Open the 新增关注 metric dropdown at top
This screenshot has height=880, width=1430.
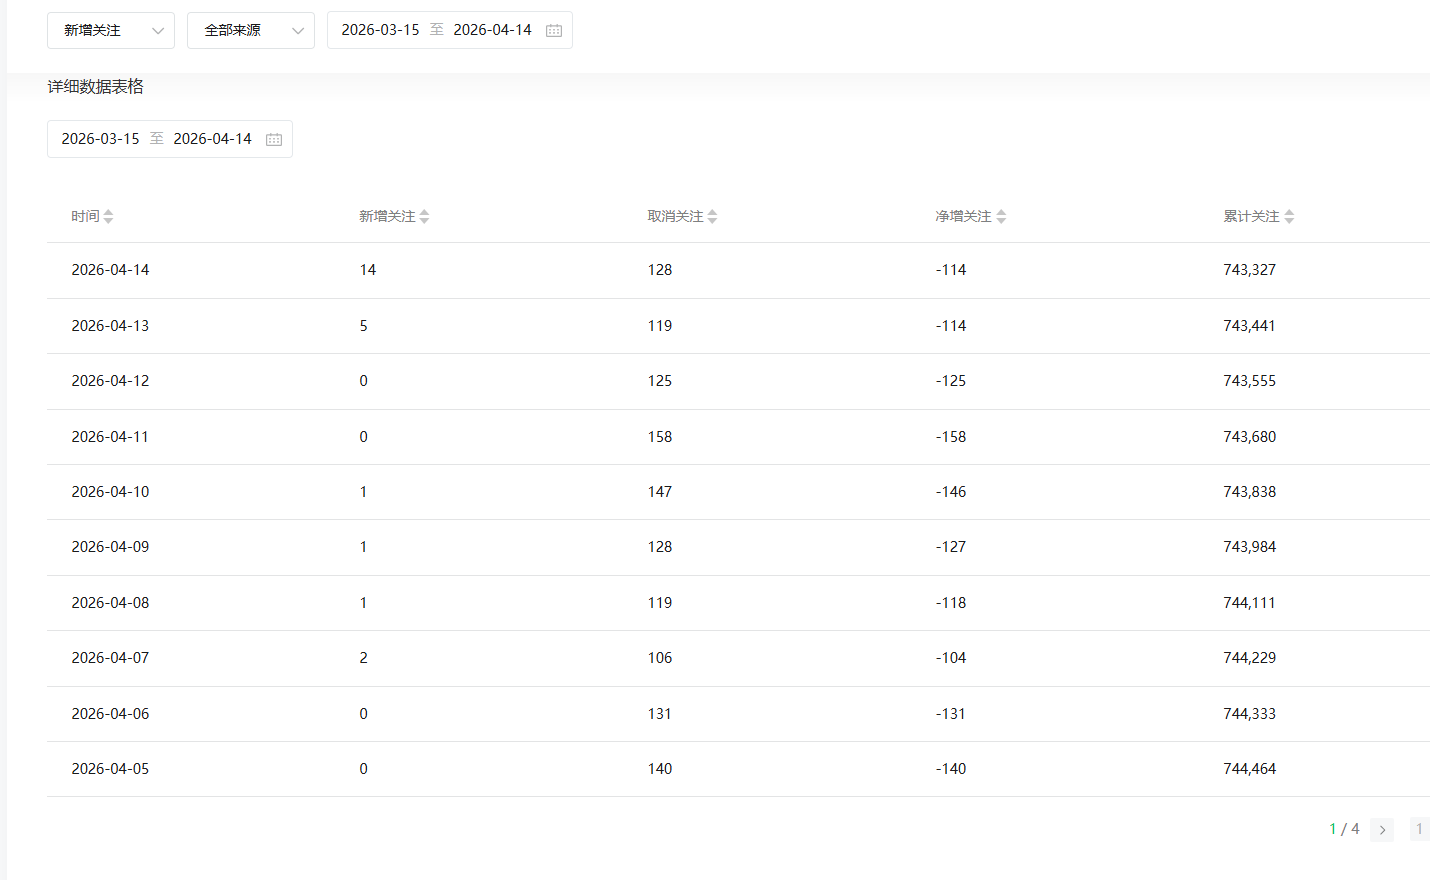coord(111,31)
